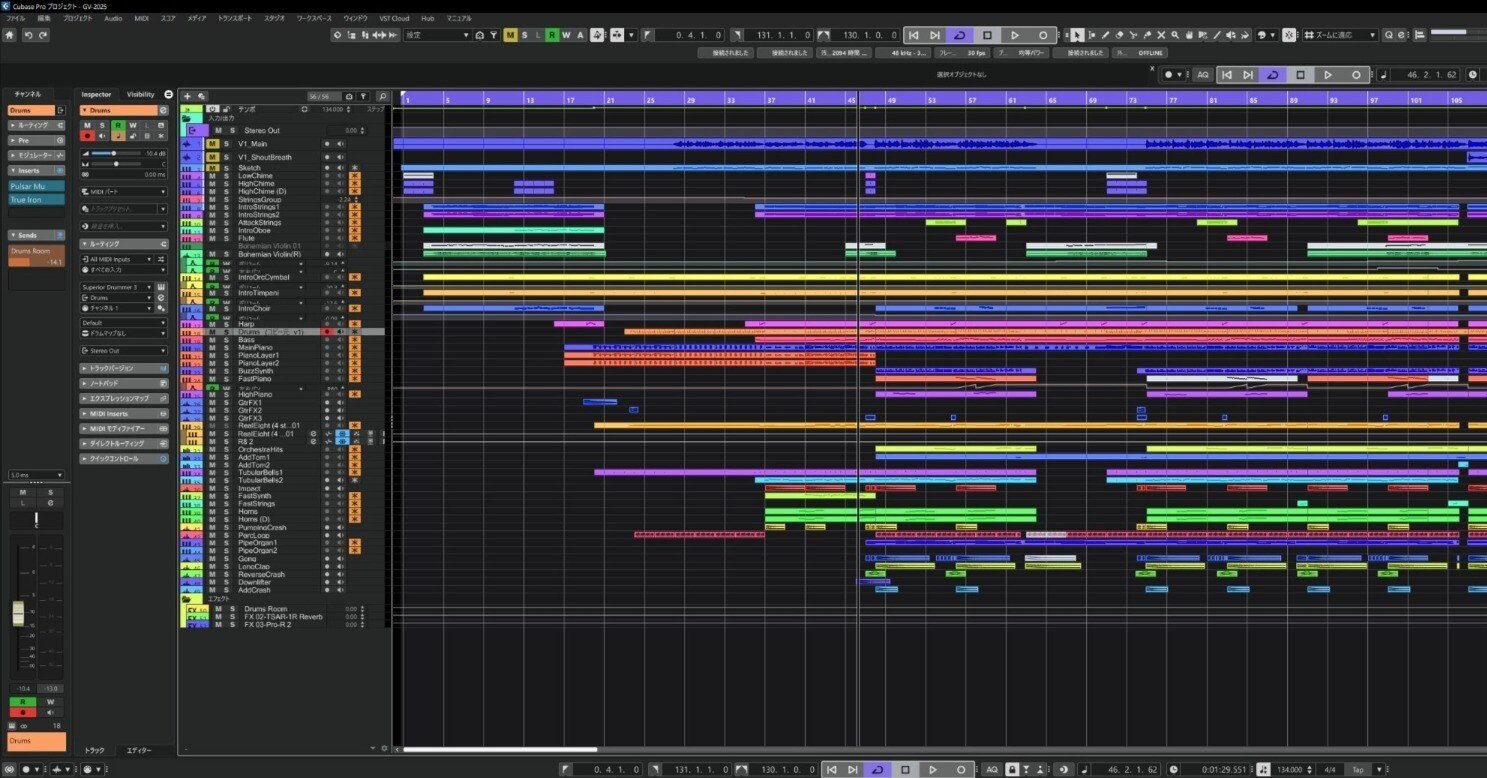Select the Object Selection arrow tool
1487x778 pixels.
coord(1077,35)
